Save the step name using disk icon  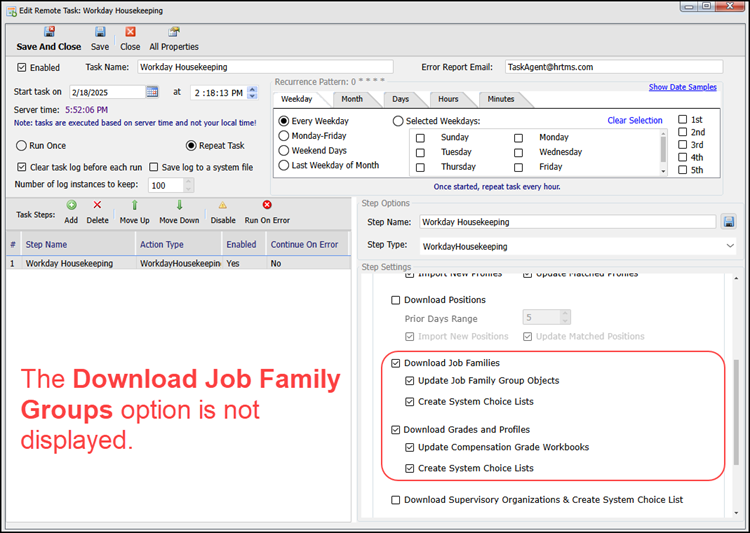click(x=729, y=222)
